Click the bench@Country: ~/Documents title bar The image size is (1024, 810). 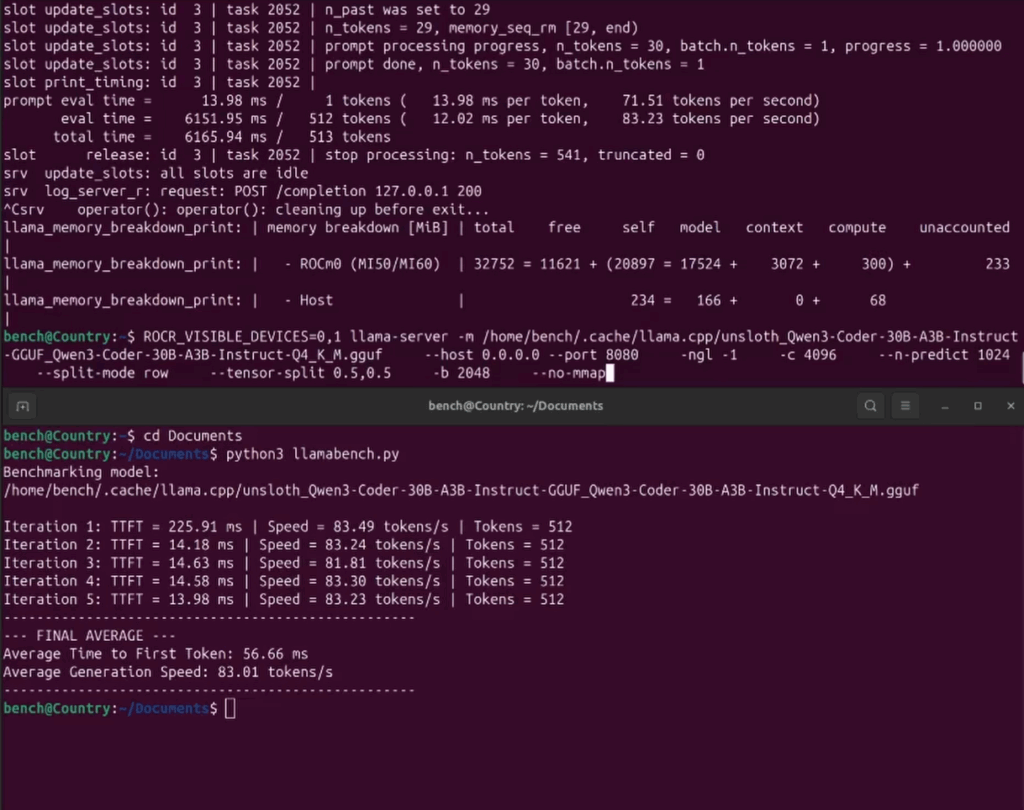pyautogui.click(x=515, y=406)
